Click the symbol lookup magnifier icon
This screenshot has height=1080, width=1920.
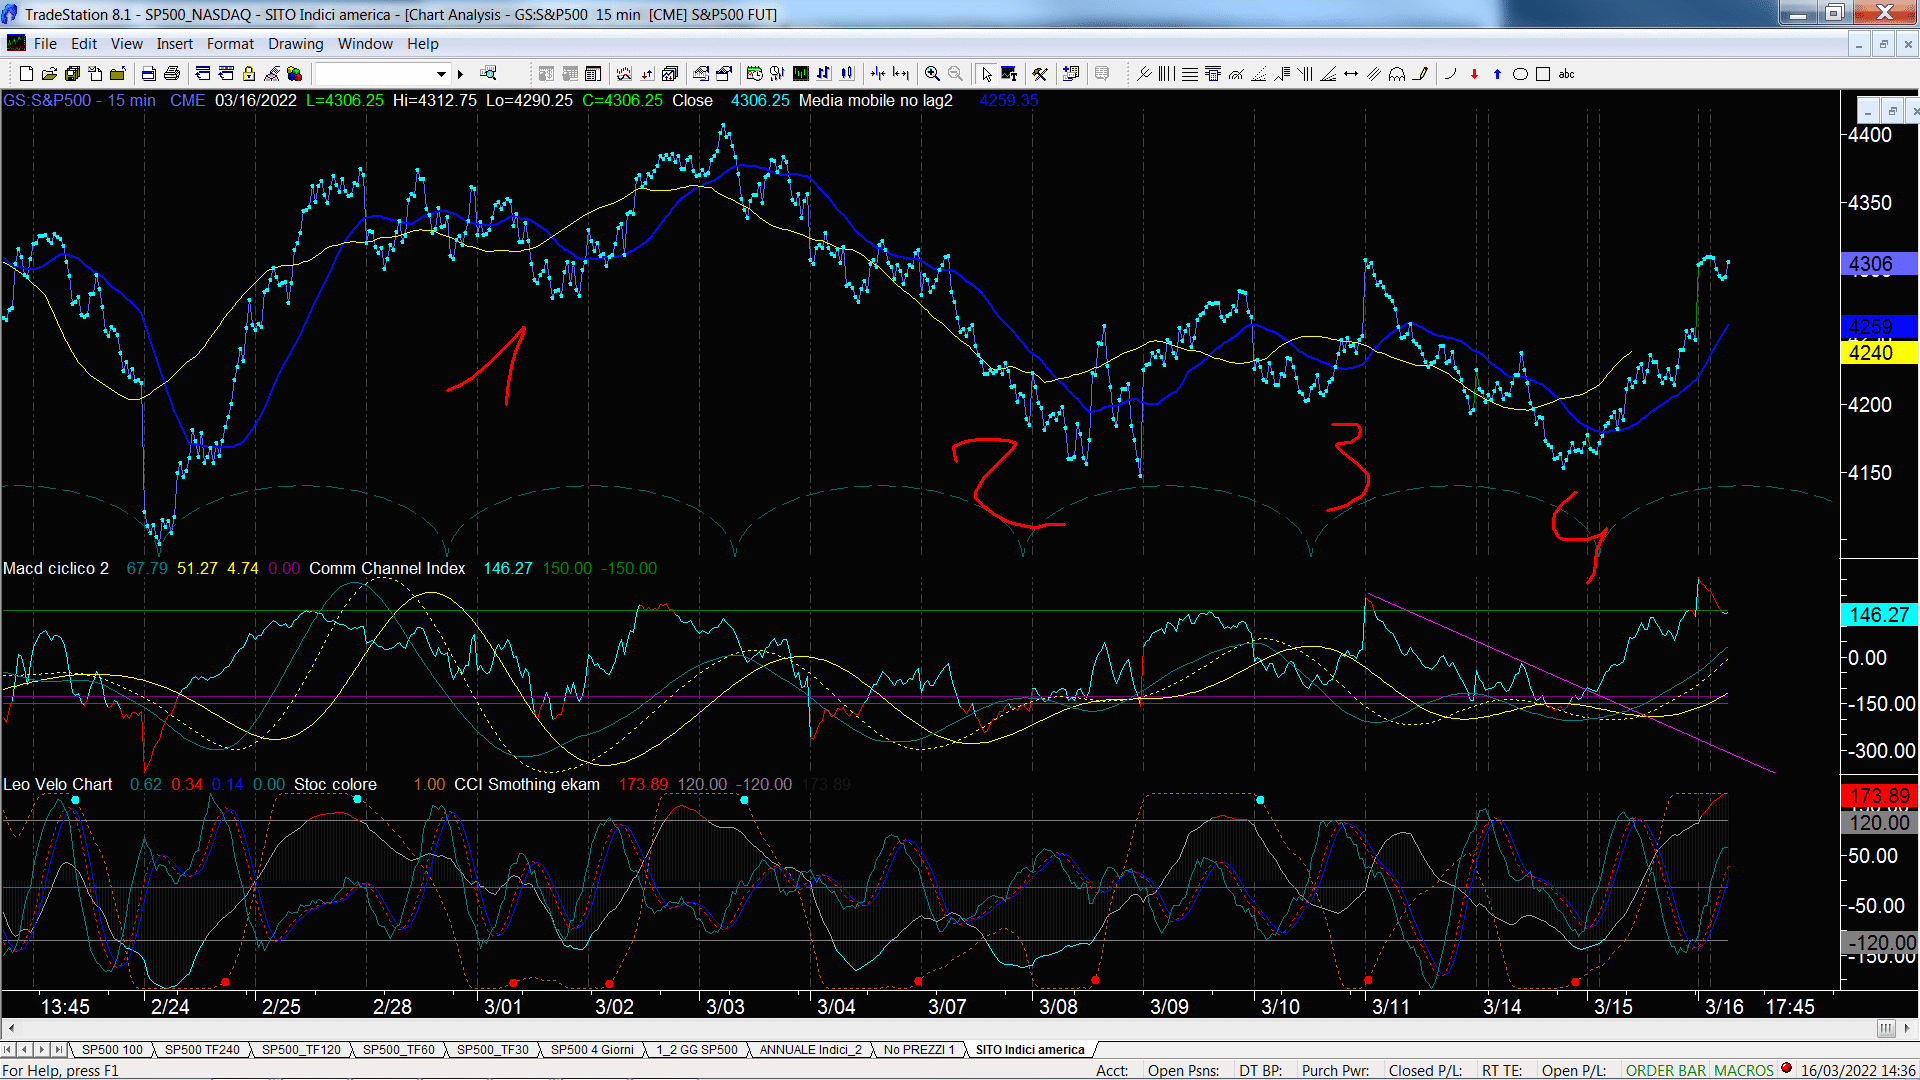point(488,74)
